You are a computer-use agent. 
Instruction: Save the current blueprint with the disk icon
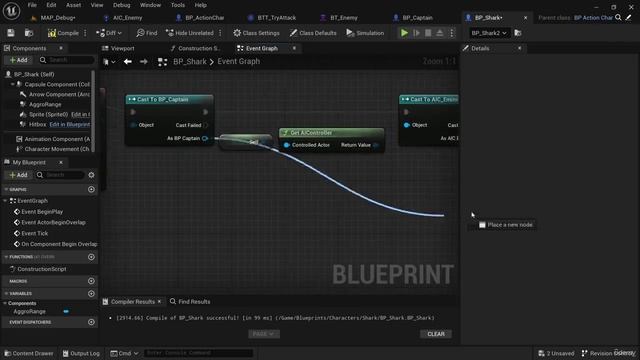11,33
